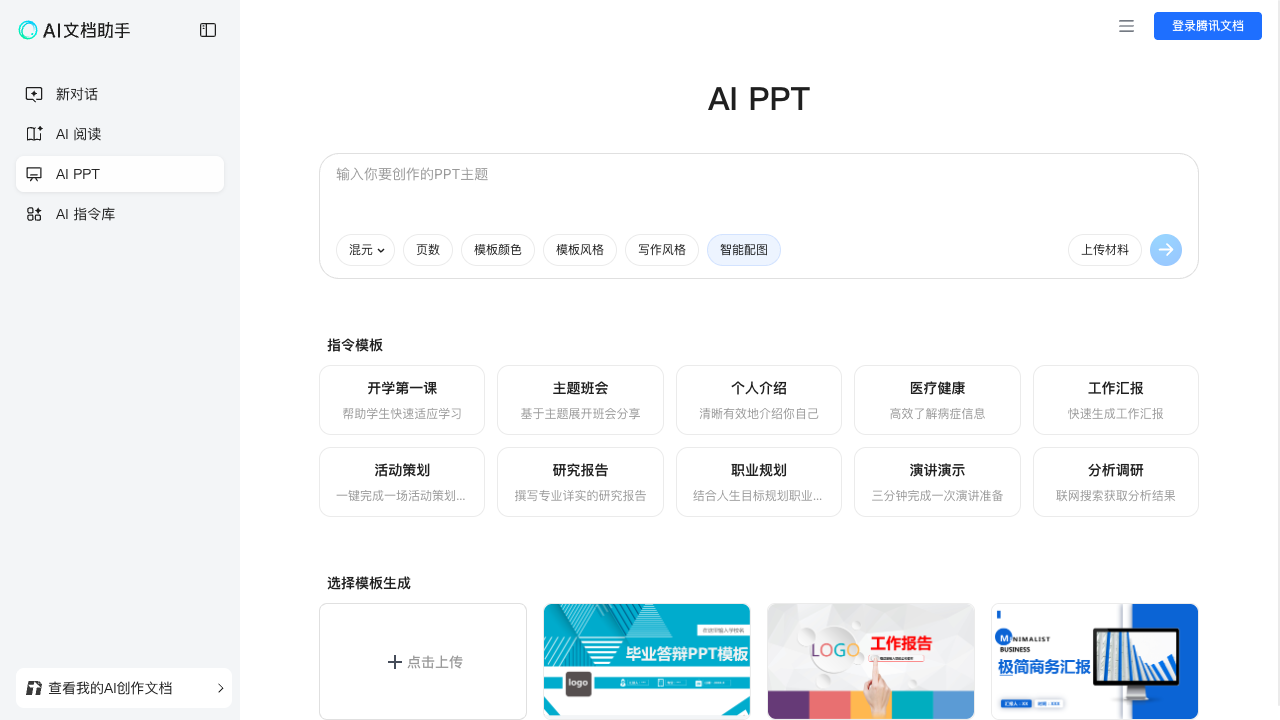Click the AI文档助手 logo

75,30
